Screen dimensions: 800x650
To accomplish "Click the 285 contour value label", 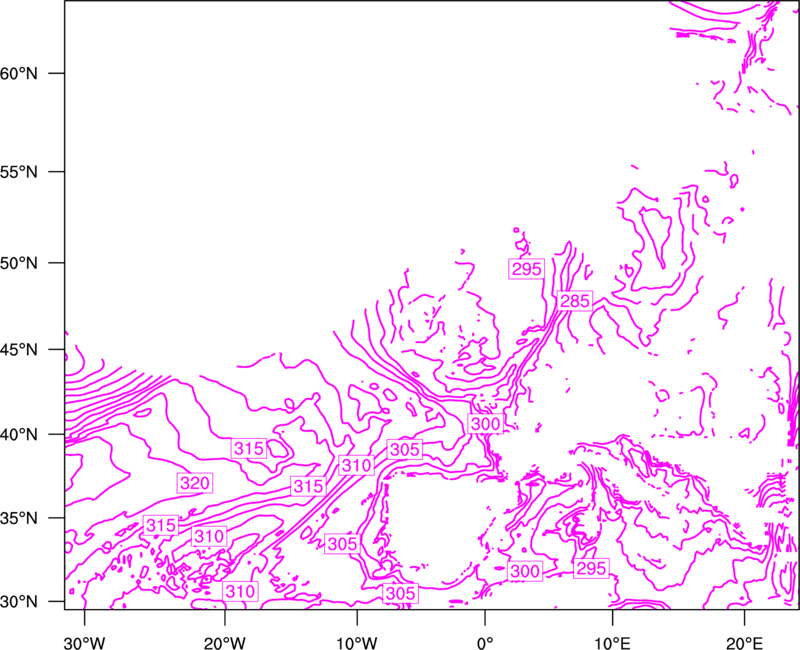I will [x=575, y=301].
